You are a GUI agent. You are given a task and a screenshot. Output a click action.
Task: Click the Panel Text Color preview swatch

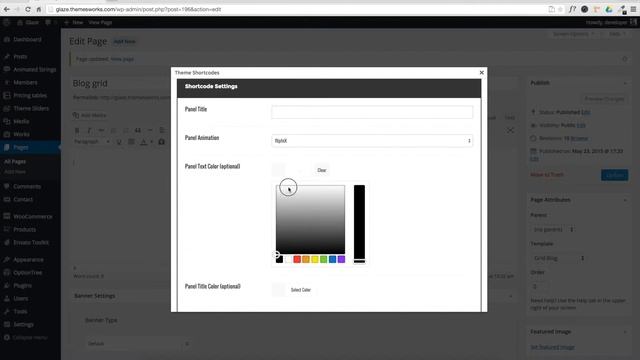coord(279,170)
